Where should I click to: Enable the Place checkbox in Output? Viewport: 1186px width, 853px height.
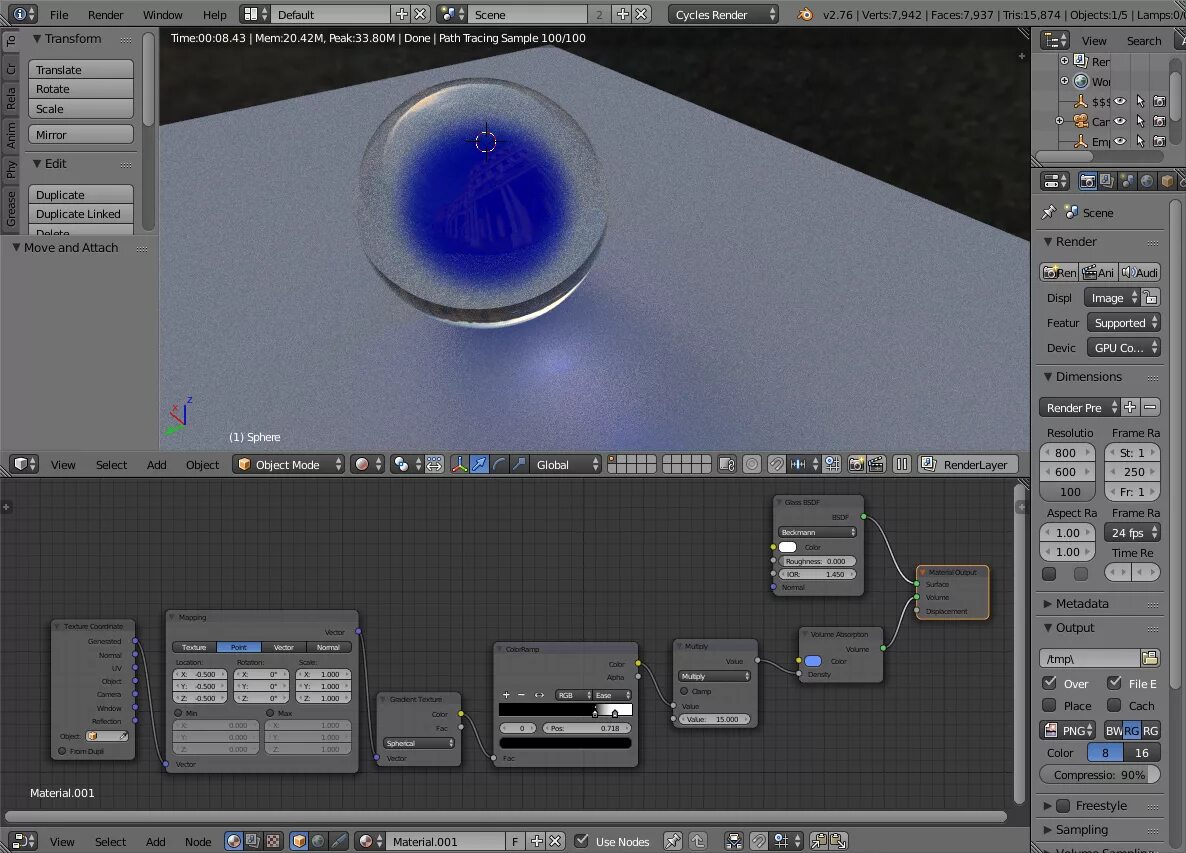(x=1049, y=706)
